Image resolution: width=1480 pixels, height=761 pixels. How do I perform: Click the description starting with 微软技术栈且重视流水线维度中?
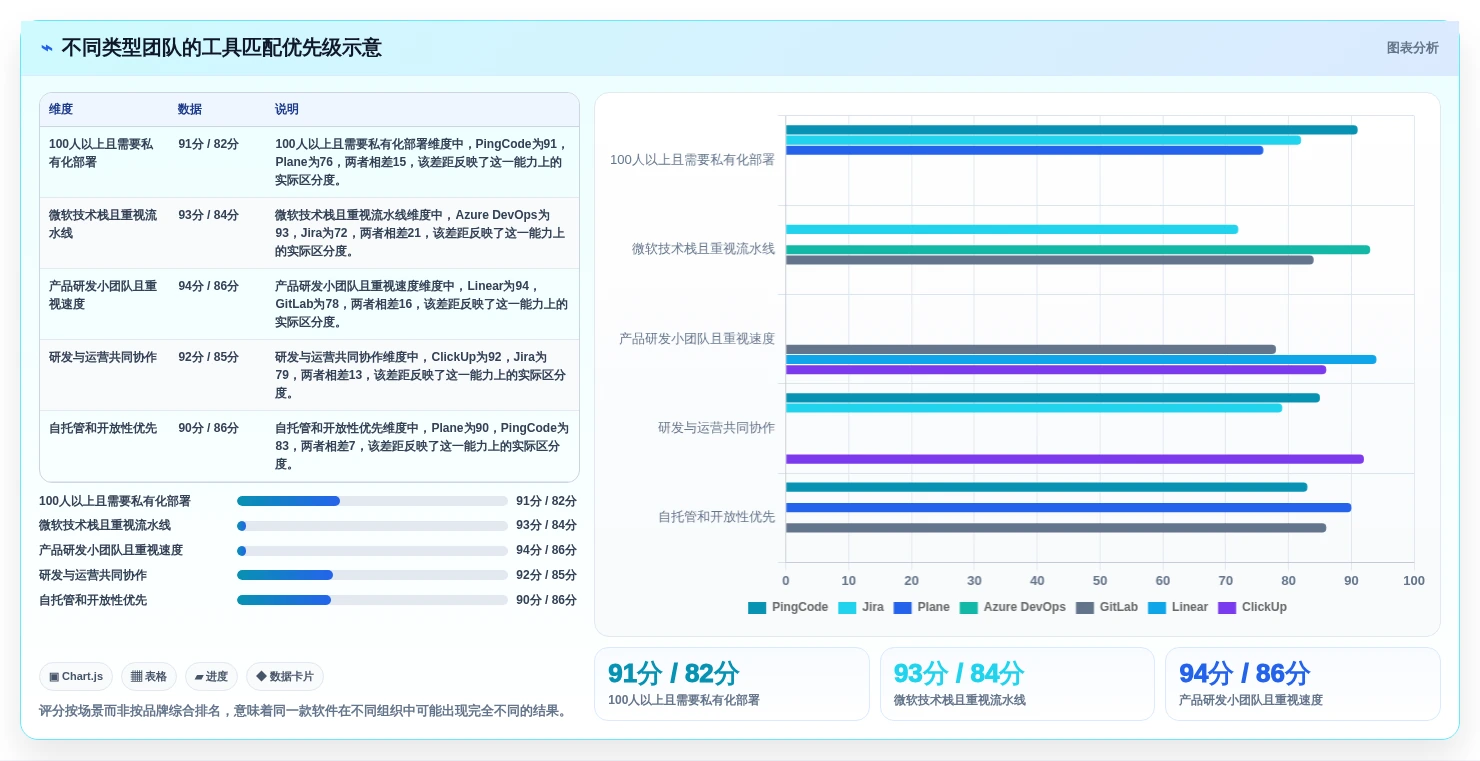421,233
